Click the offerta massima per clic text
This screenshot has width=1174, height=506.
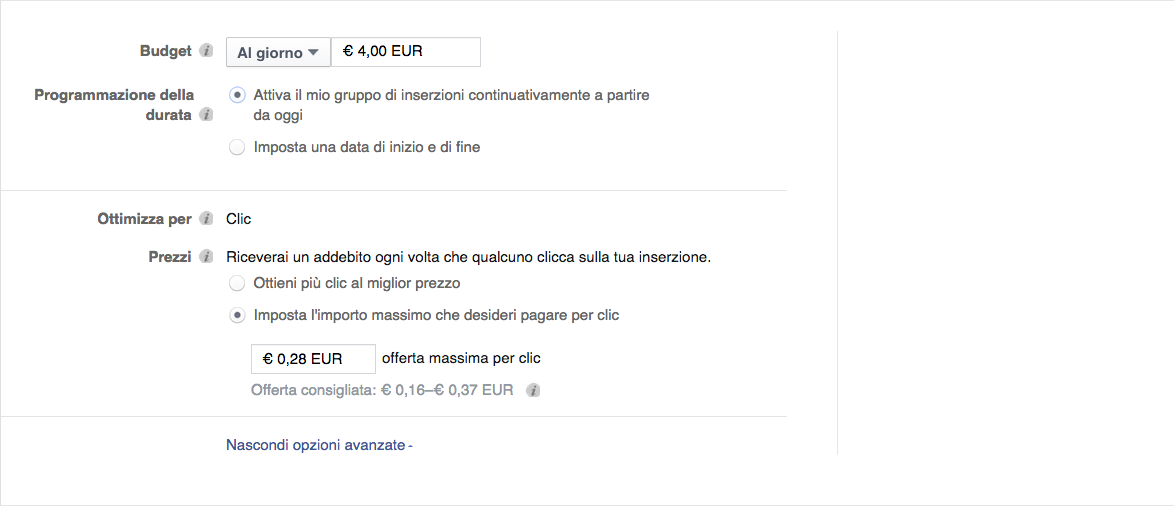(x=461, y=358)
